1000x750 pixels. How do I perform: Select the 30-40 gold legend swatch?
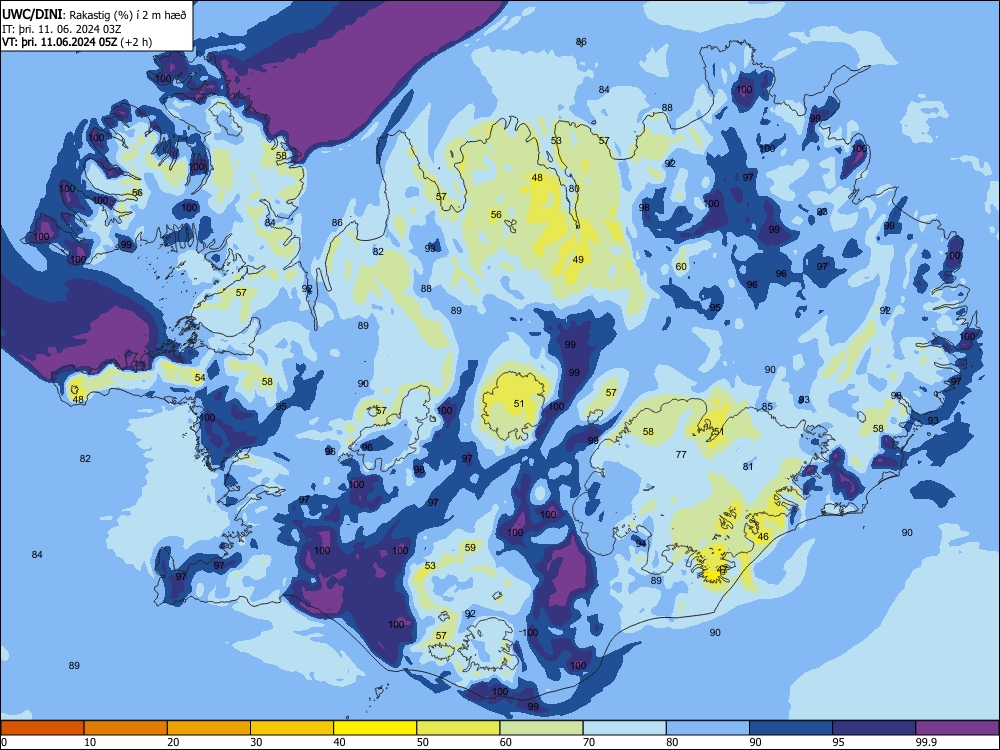click(292, 728)
